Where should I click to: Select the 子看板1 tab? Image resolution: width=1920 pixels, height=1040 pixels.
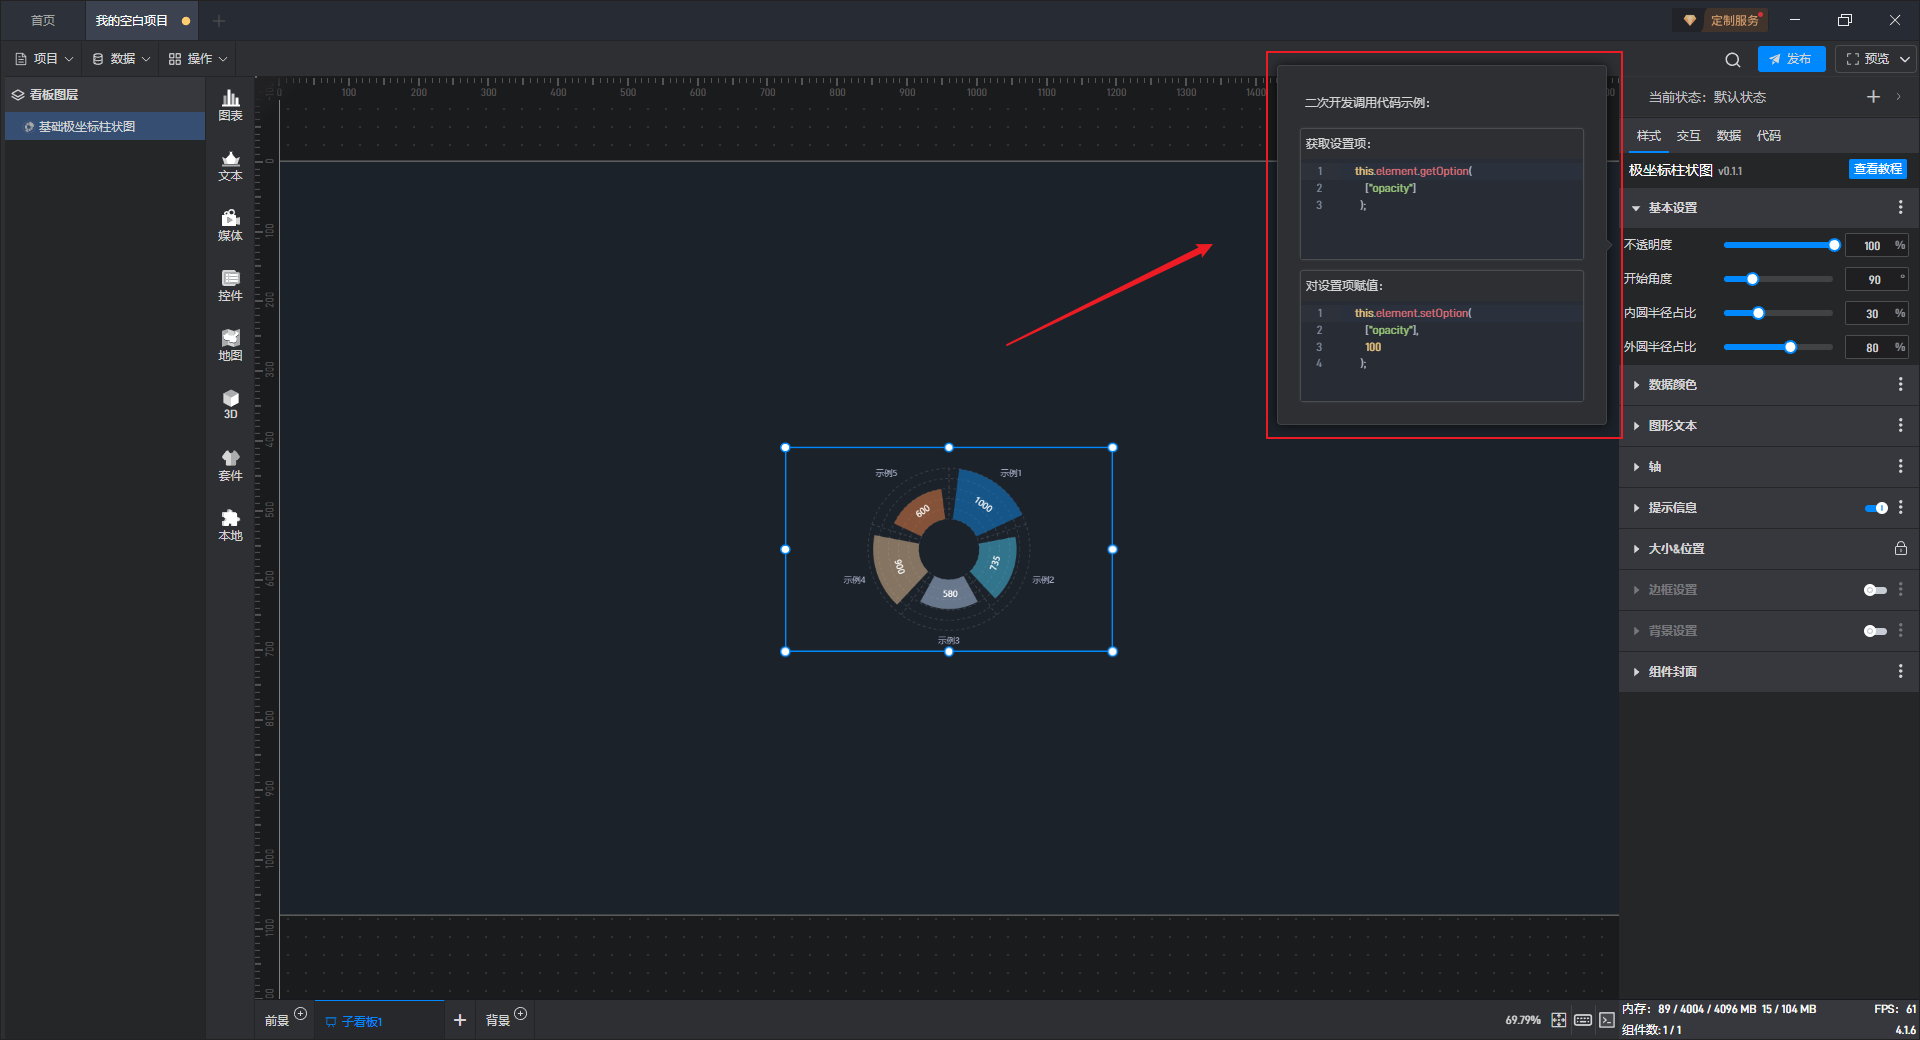[380, 1021]
